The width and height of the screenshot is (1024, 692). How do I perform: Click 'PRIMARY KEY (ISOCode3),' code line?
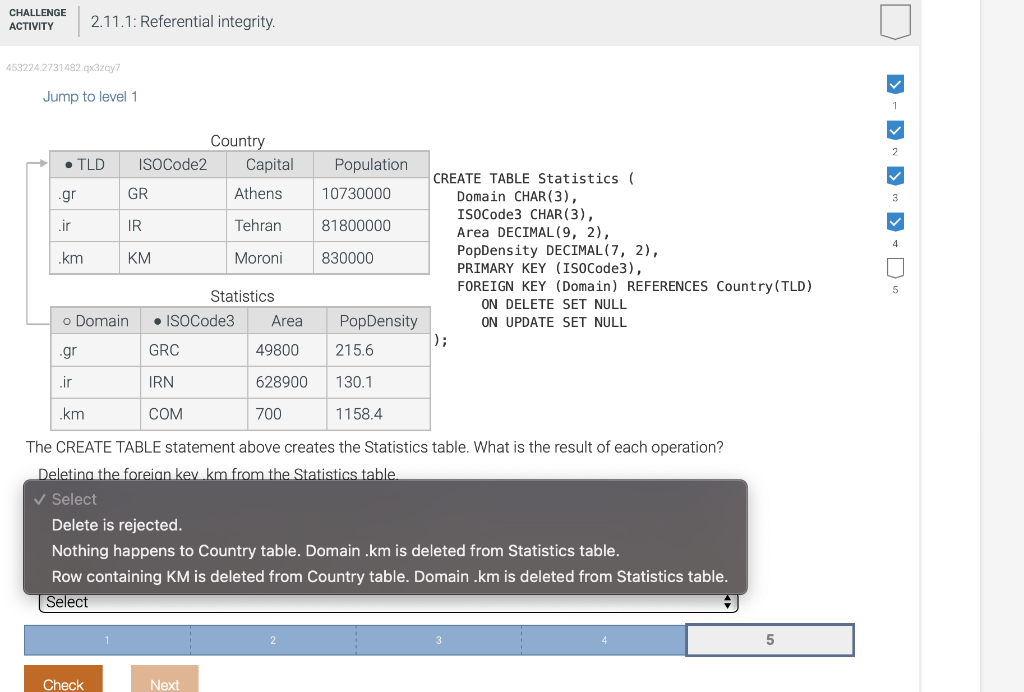(550, 268)
